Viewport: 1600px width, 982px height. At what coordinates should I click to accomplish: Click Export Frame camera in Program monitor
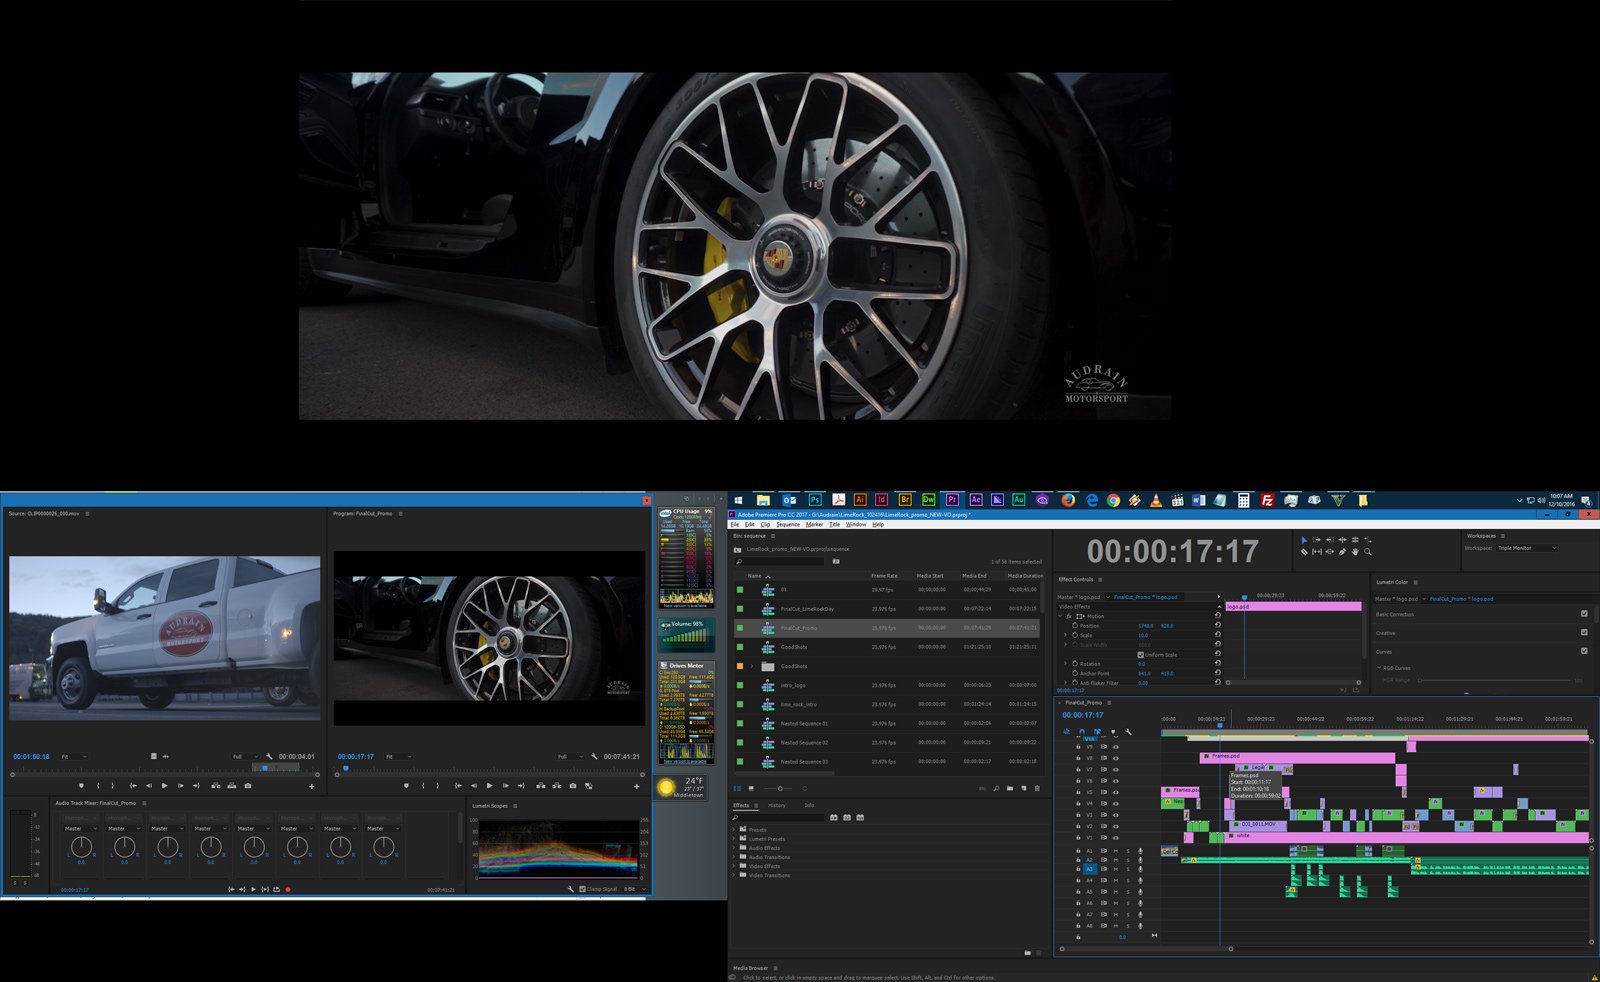573,786
